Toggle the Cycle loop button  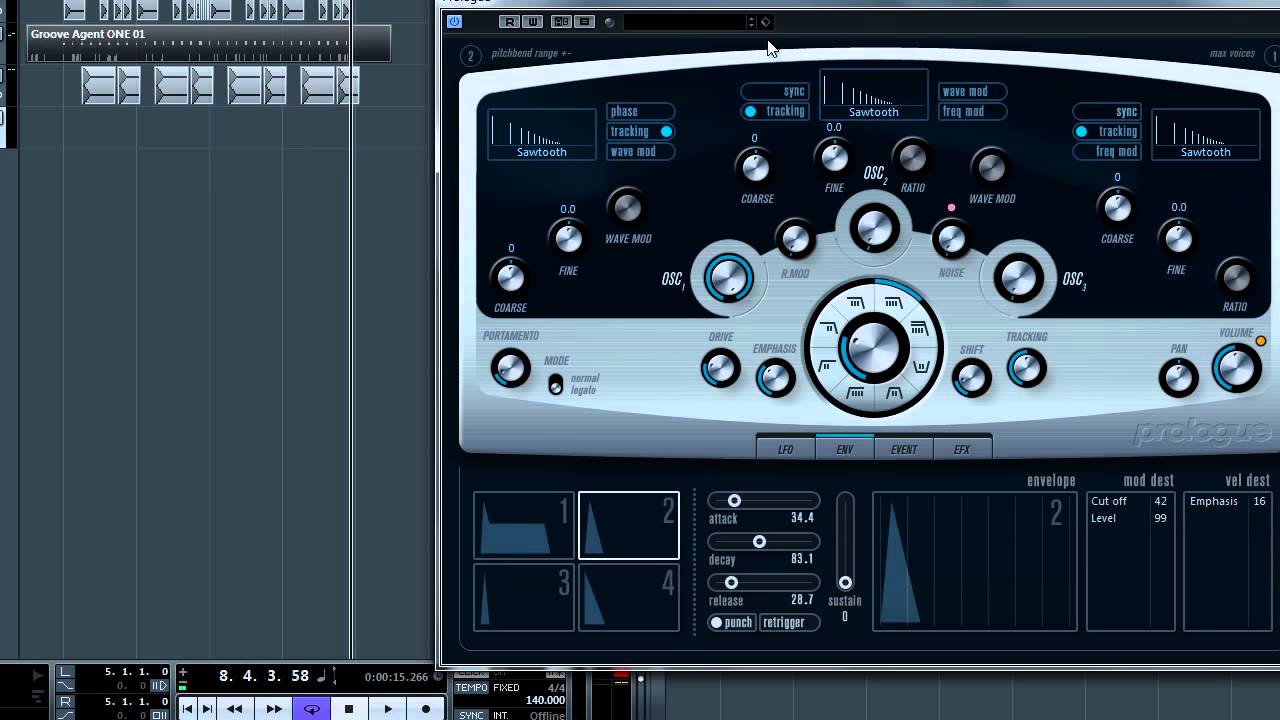point(312,709)
